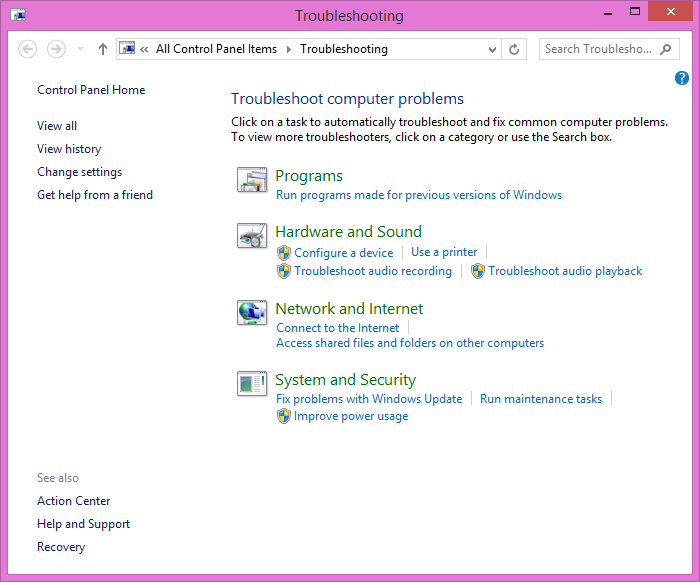Launch Run maintenance tasks
The image size is (700, 582).
[x=541, y=399]
